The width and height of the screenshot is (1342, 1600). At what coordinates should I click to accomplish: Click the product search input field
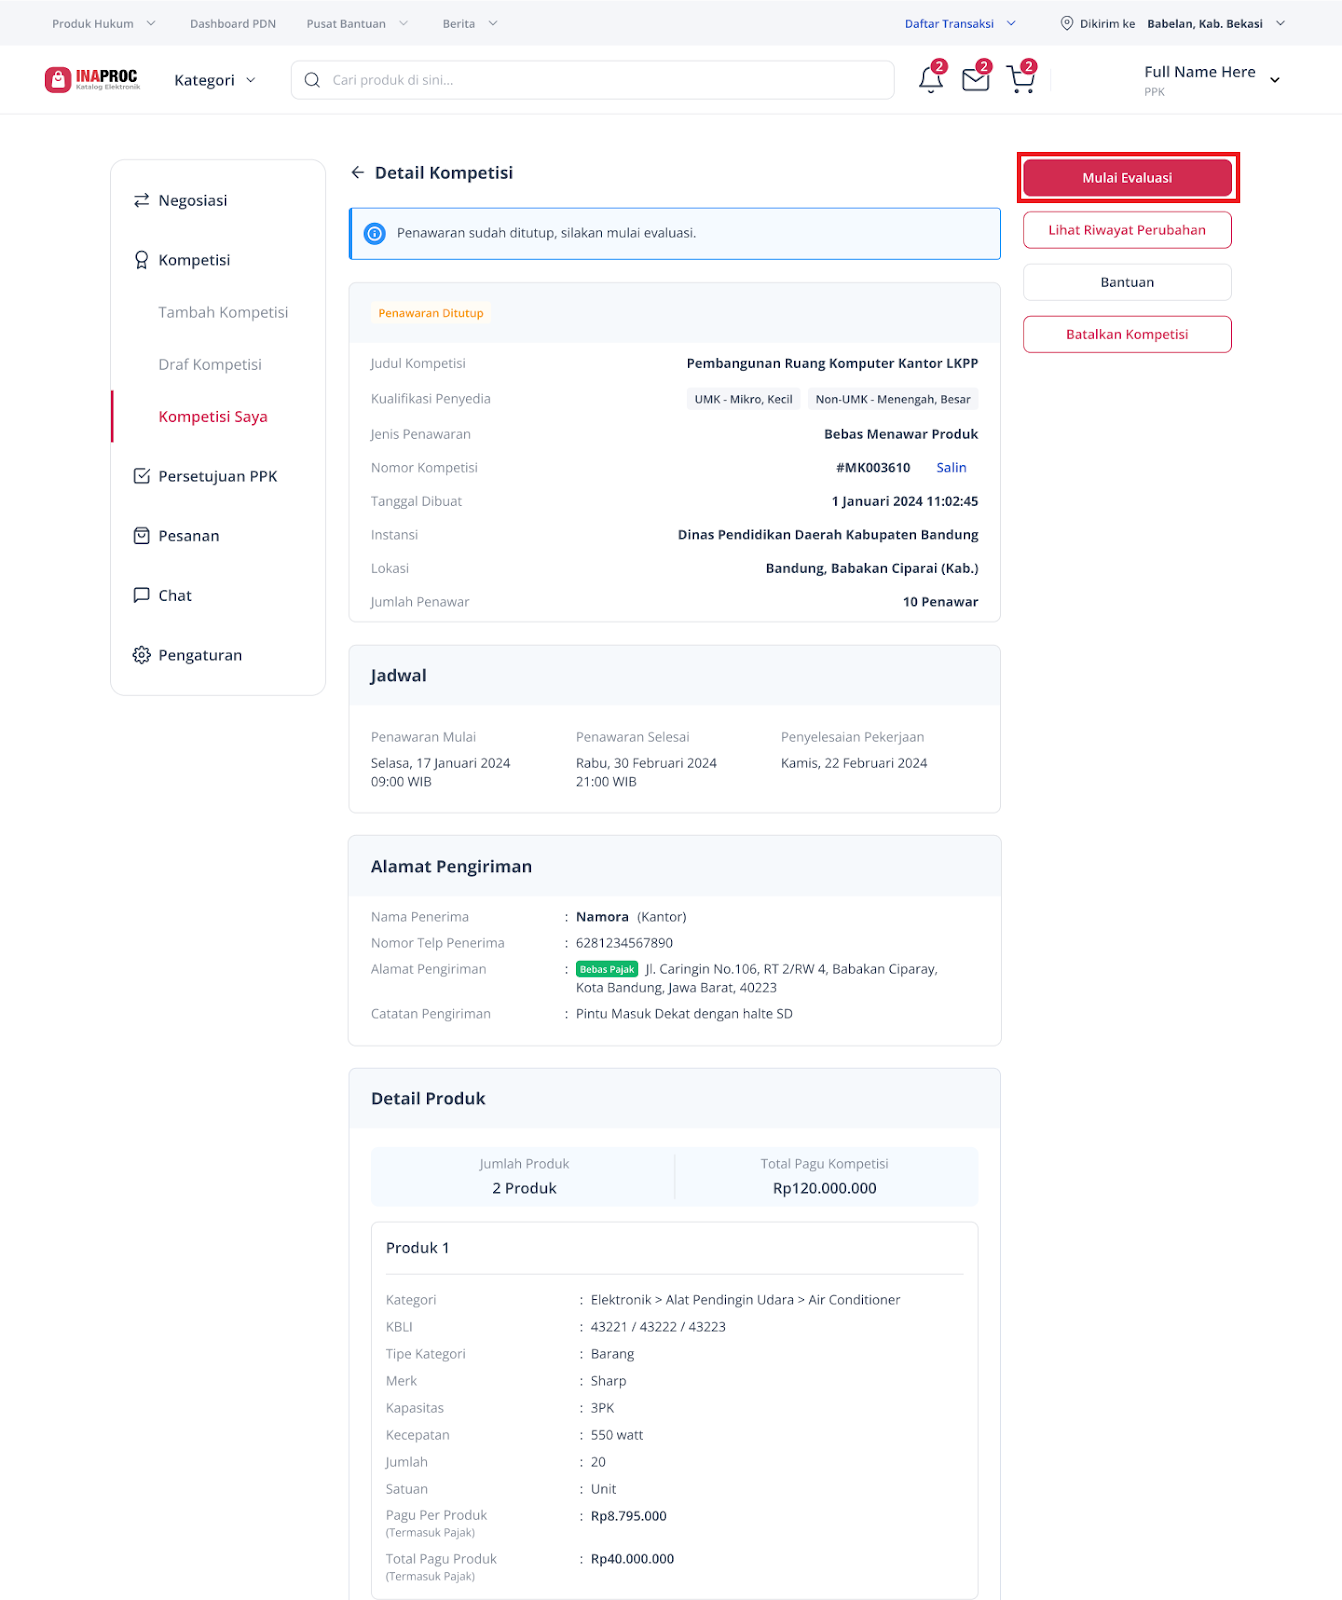point(600,80)
